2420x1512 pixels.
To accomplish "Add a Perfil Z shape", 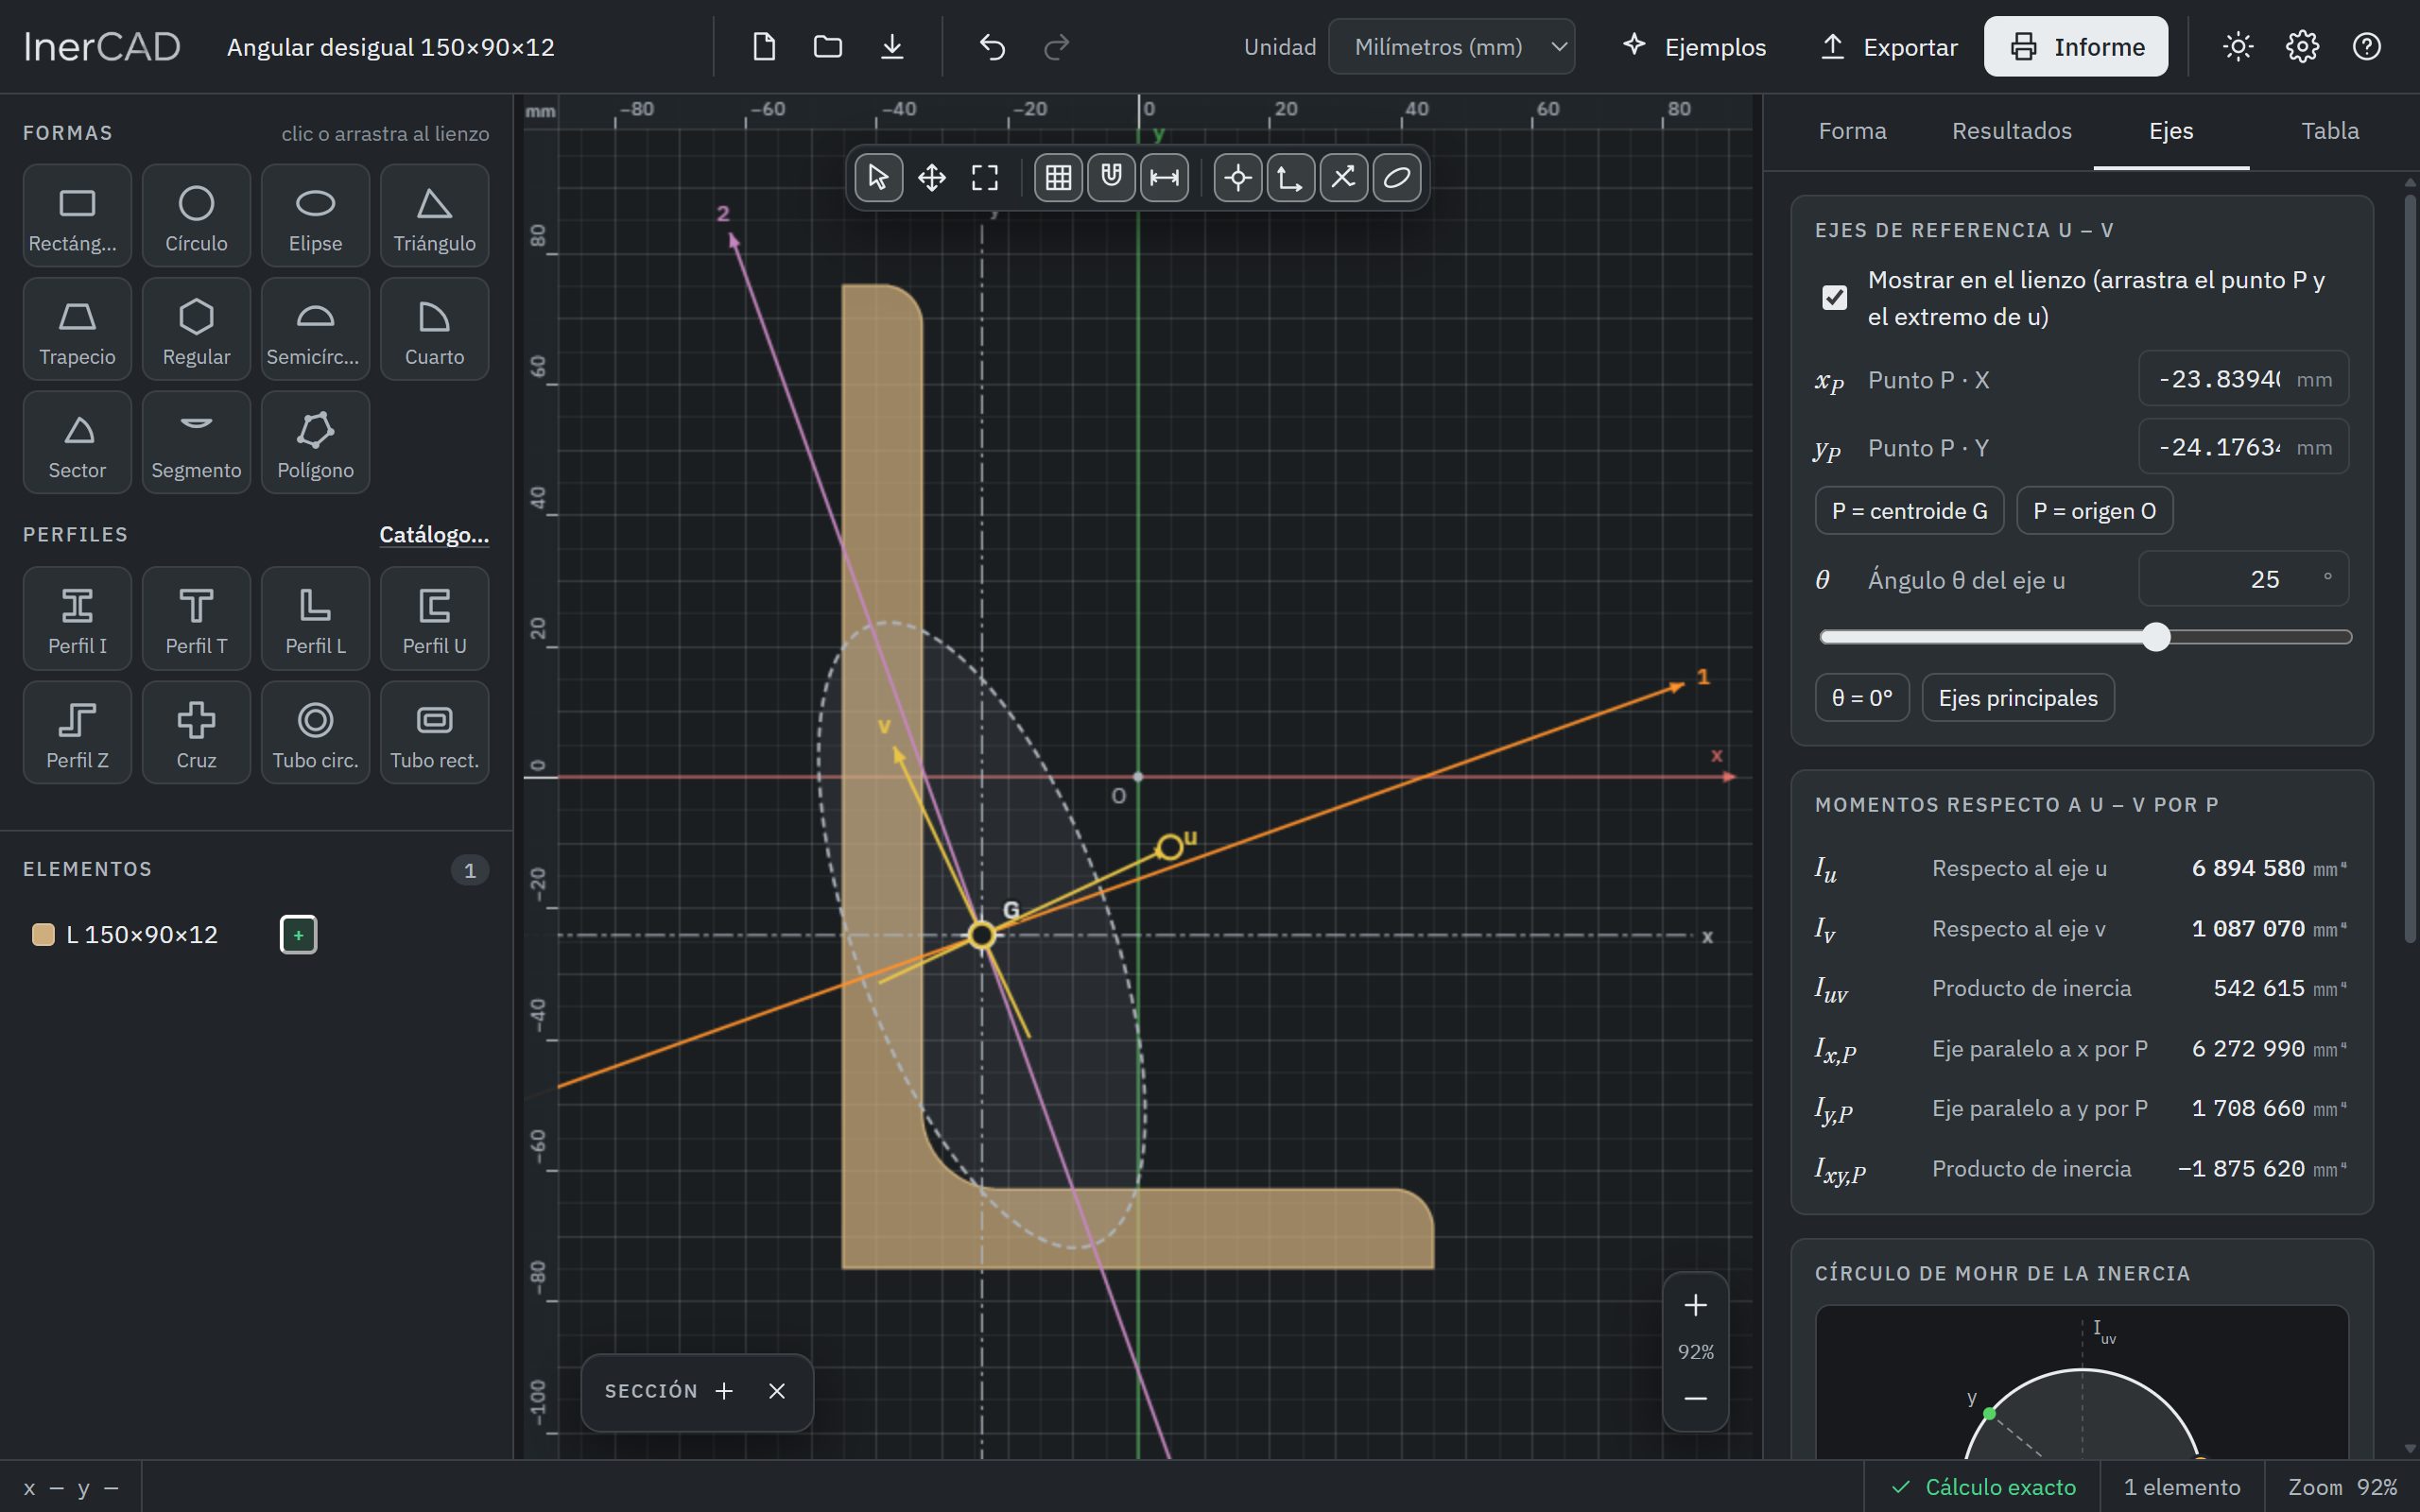I will pos(77,732).
